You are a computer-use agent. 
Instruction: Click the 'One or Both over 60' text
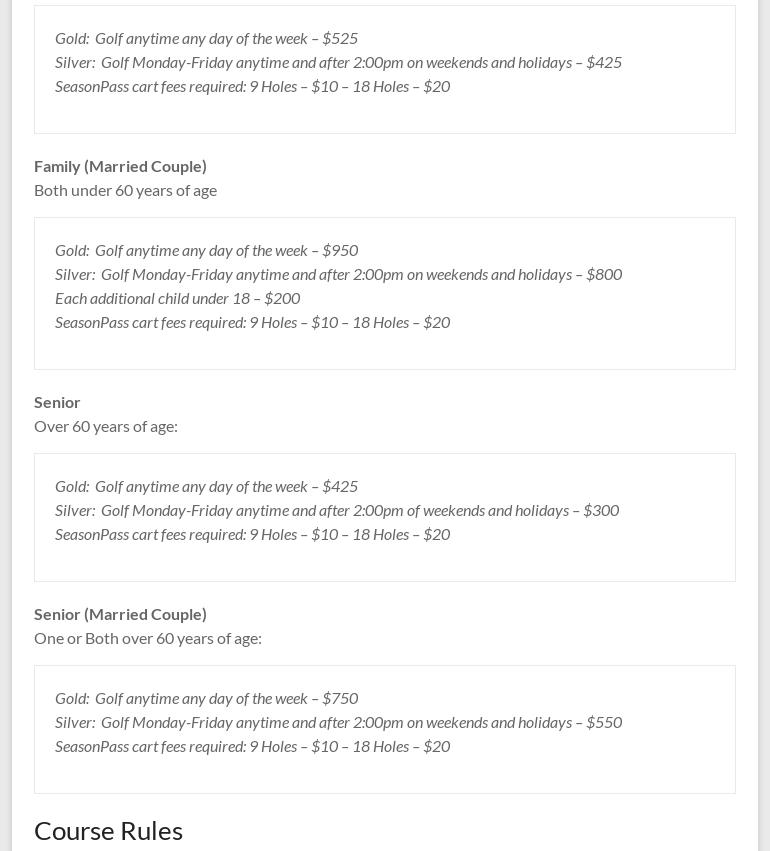(148, 638)
